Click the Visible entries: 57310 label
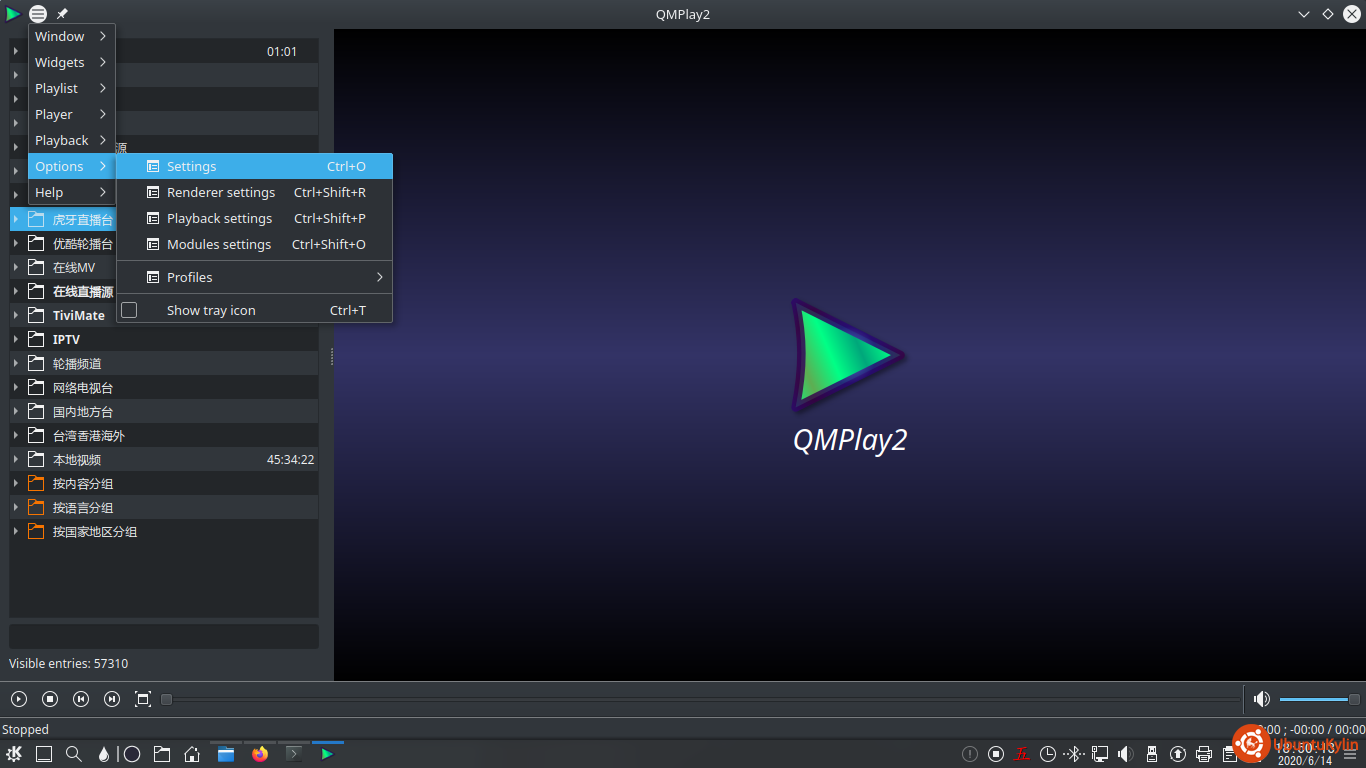Screen dimensions: 1366x768 pos(69,663)
